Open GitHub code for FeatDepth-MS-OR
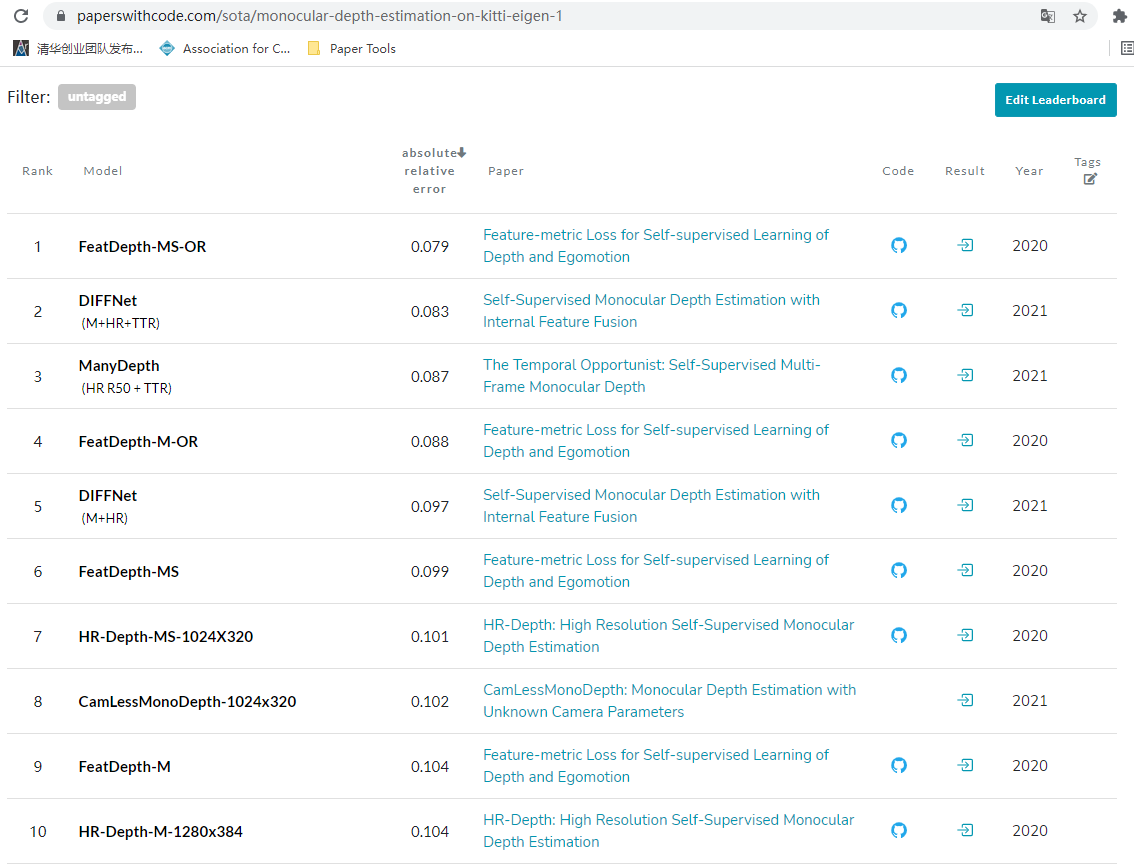1134x865 pixels. click(898, 246)
